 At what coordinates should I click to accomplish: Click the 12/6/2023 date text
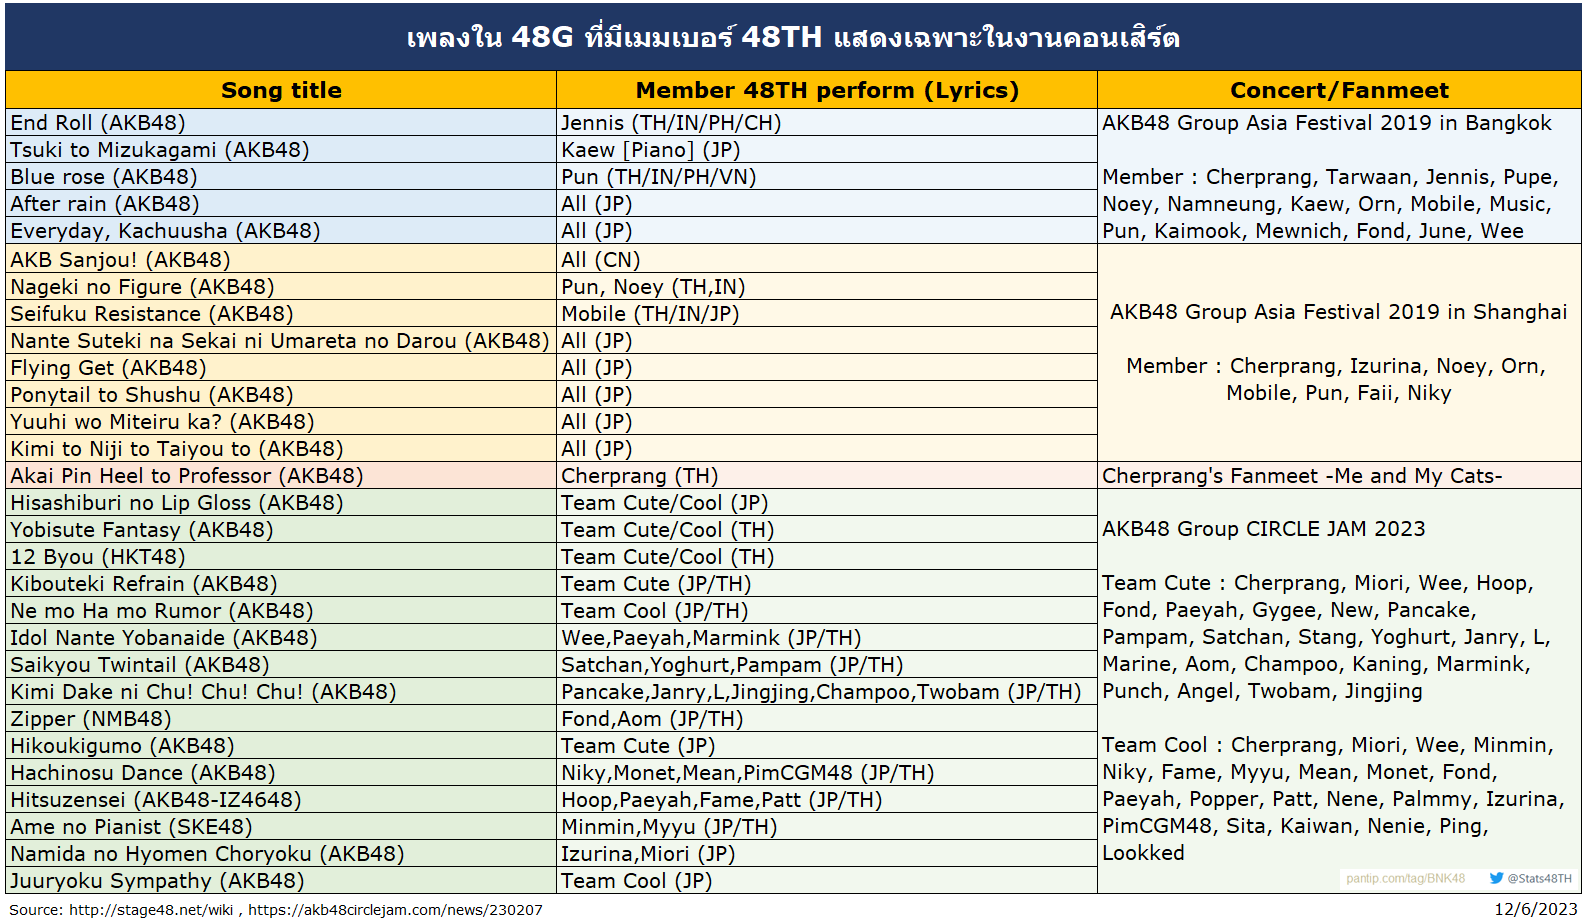tap(1536, 909)
